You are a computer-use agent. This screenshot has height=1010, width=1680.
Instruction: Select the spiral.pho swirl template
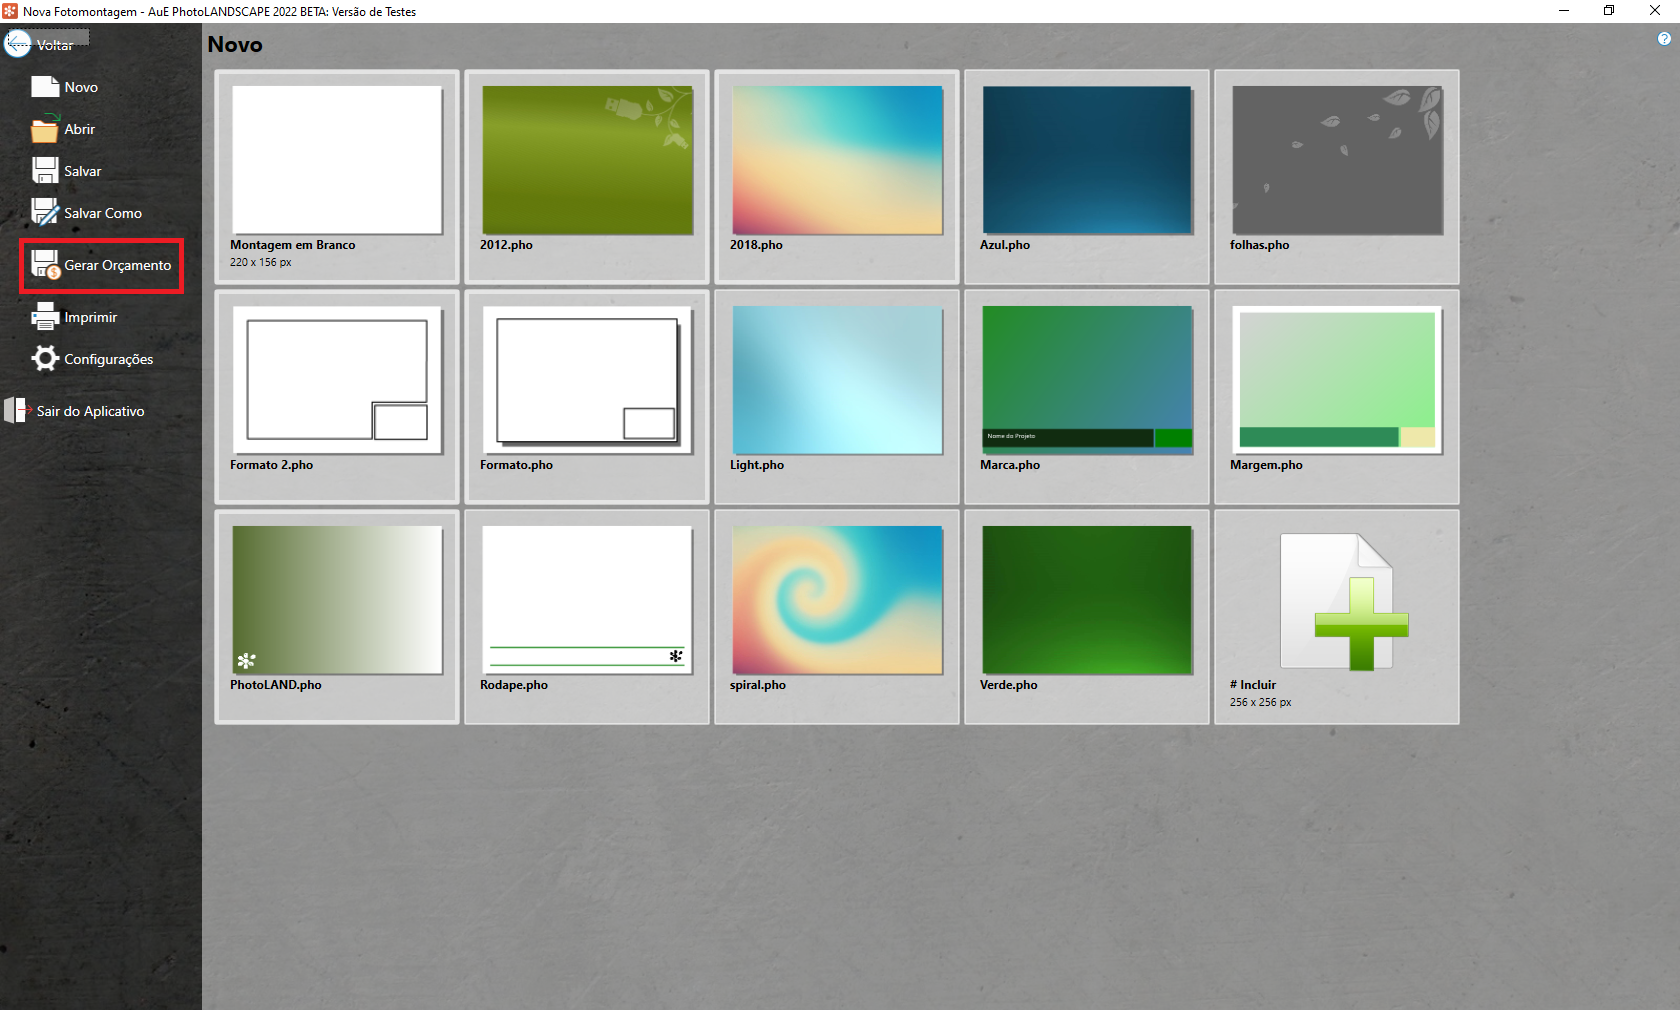click(x=837, y=601)
